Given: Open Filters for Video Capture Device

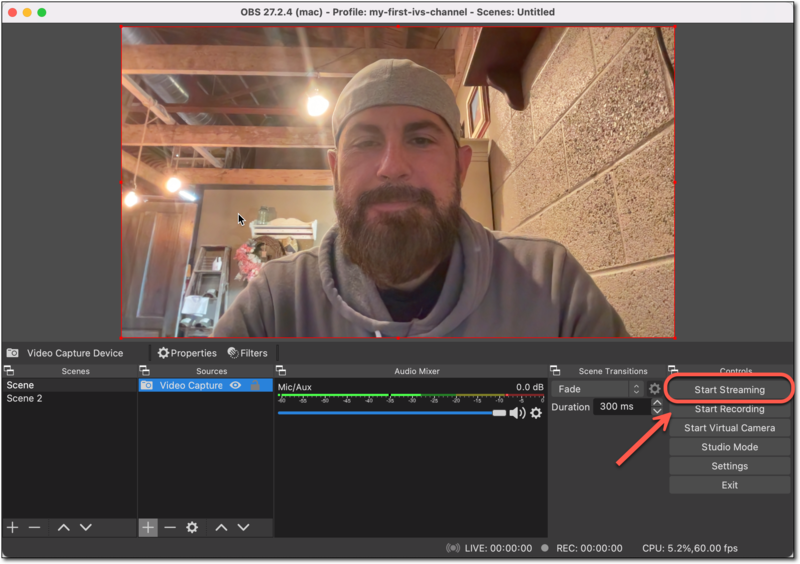Looking at the screenshot, I should (x=247, y=353).
